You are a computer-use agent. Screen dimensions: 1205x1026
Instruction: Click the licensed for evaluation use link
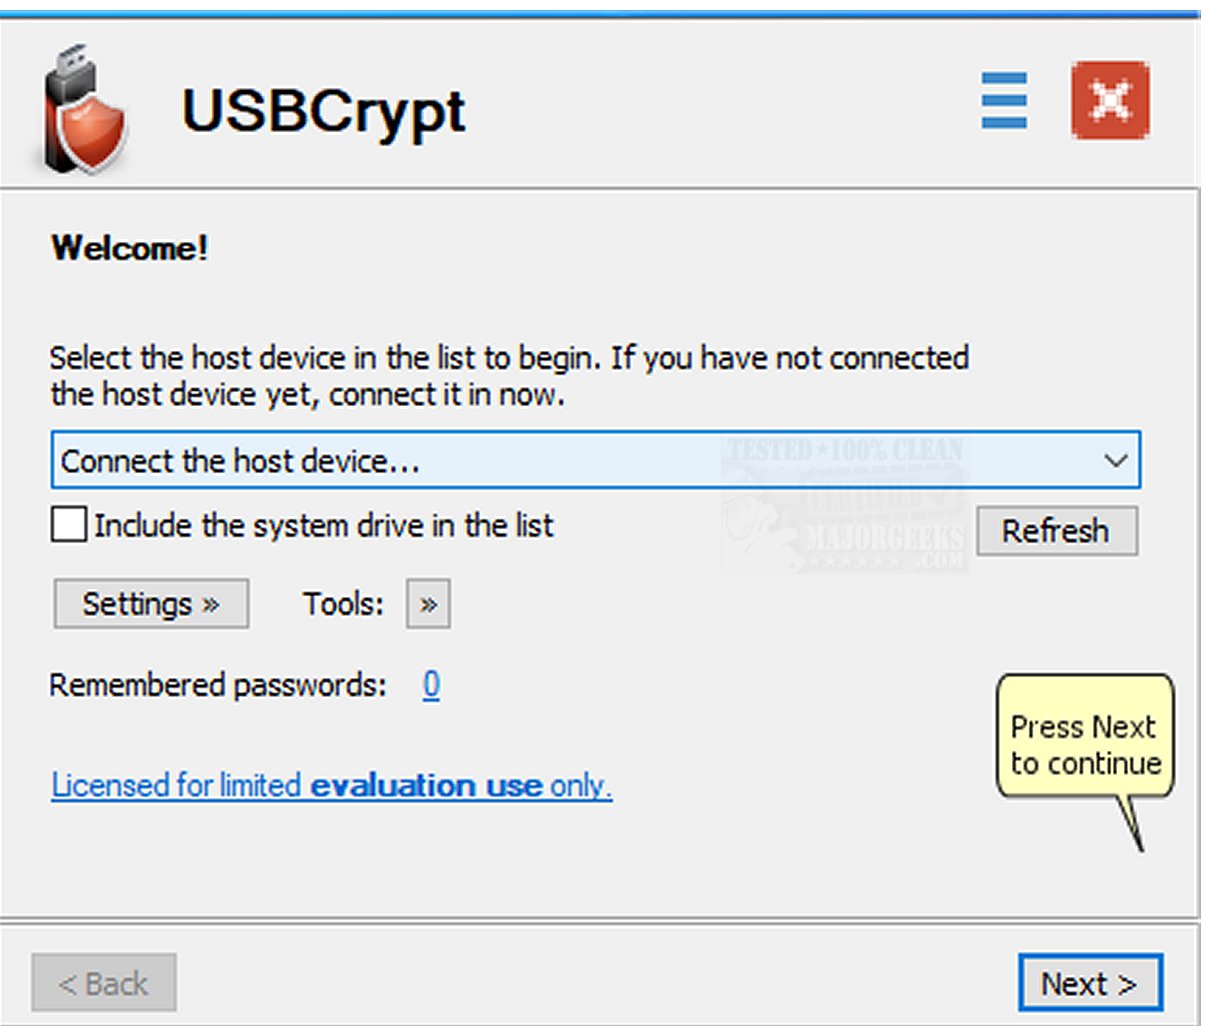331,785
